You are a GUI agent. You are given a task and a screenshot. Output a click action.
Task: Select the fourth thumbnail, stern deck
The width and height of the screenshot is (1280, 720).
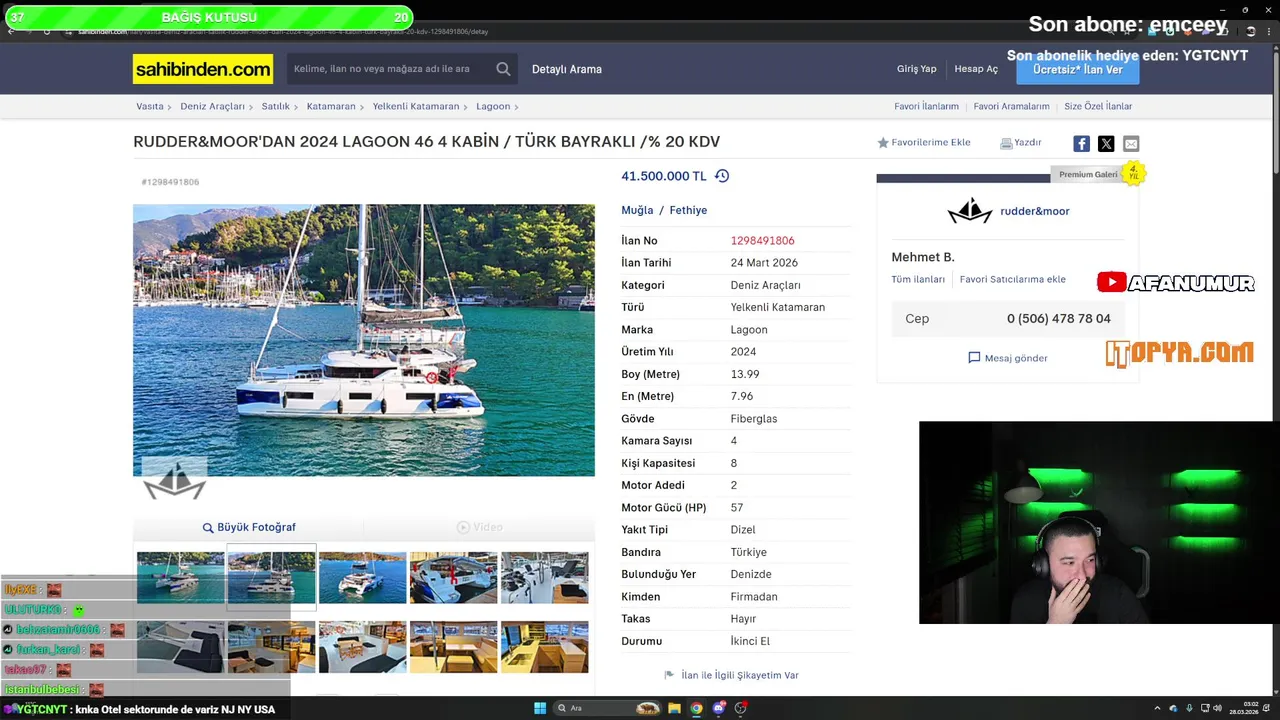coord(453,577)
